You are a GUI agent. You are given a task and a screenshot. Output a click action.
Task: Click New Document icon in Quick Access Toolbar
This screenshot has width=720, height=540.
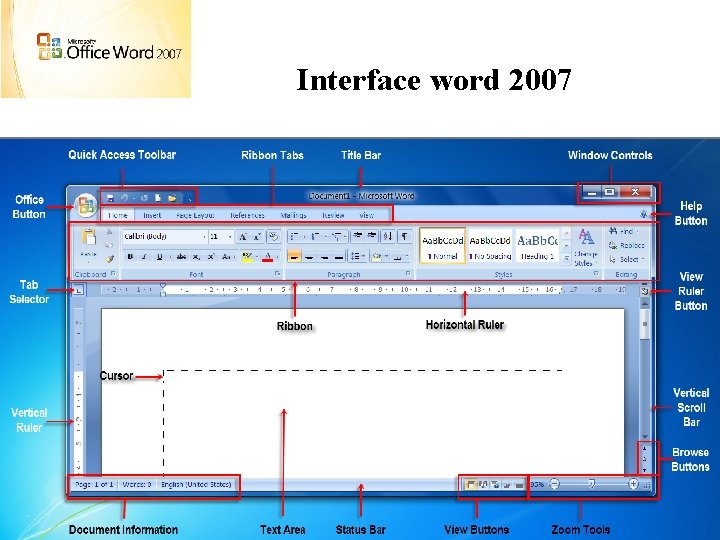point(158,198)
